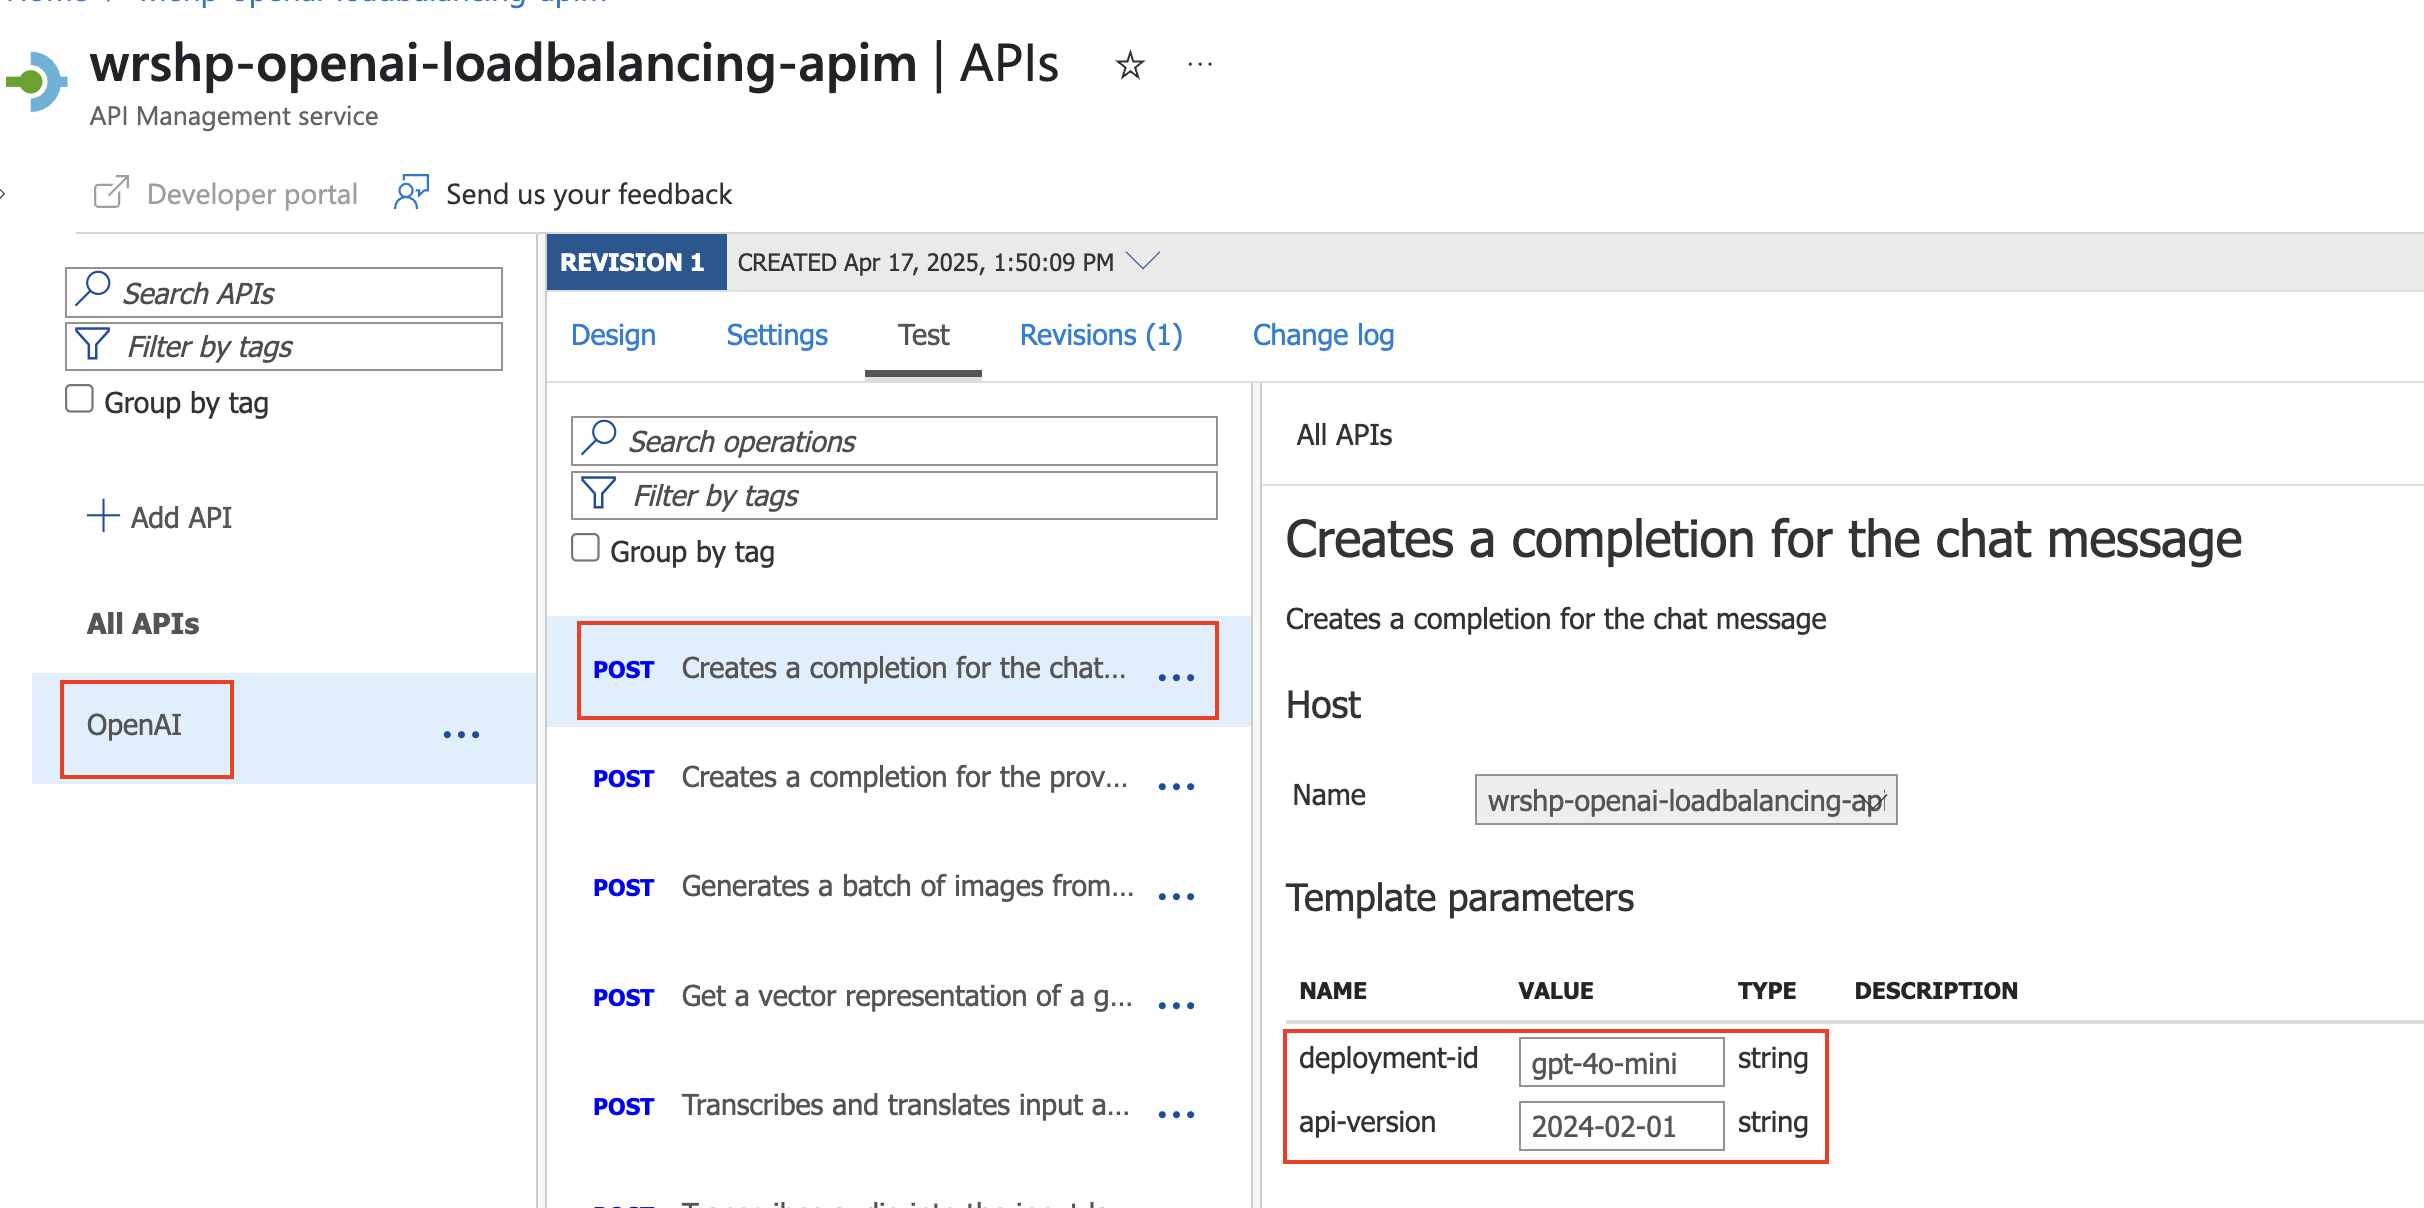Open the more options ellipsis in header
2424x1208 pixels.
pyautogui.click(x=1200, y=65)
